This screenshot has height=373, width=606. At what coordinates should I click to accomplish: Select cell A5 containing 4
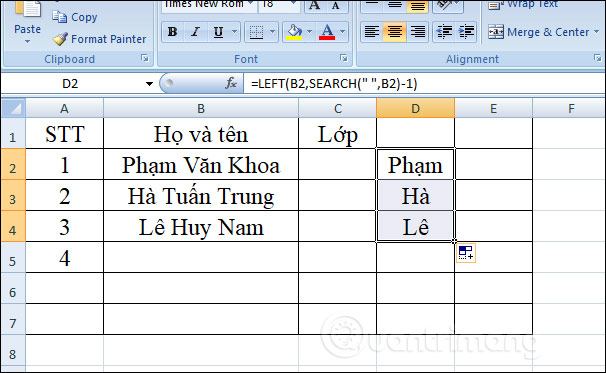[65, 257]
